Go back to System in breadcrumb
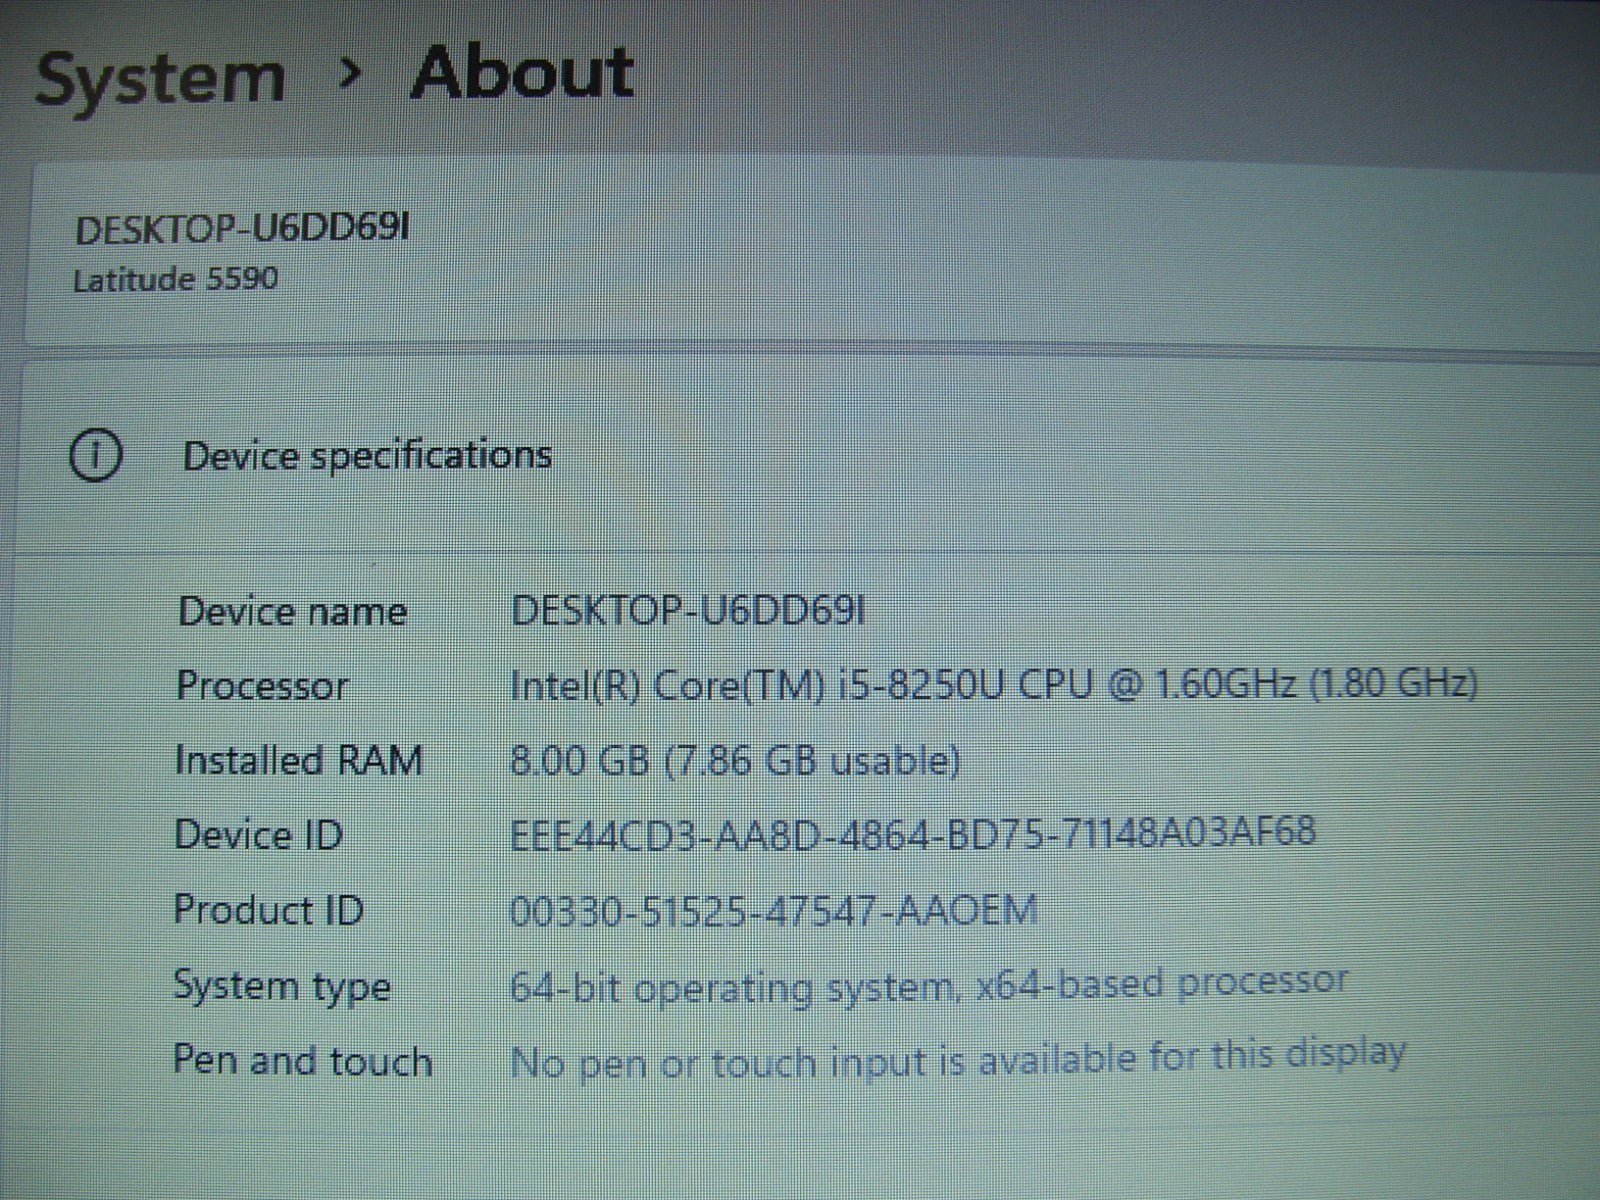Screen dimensions: 1600x1200 pyautogui.click(x=160, y=78)
